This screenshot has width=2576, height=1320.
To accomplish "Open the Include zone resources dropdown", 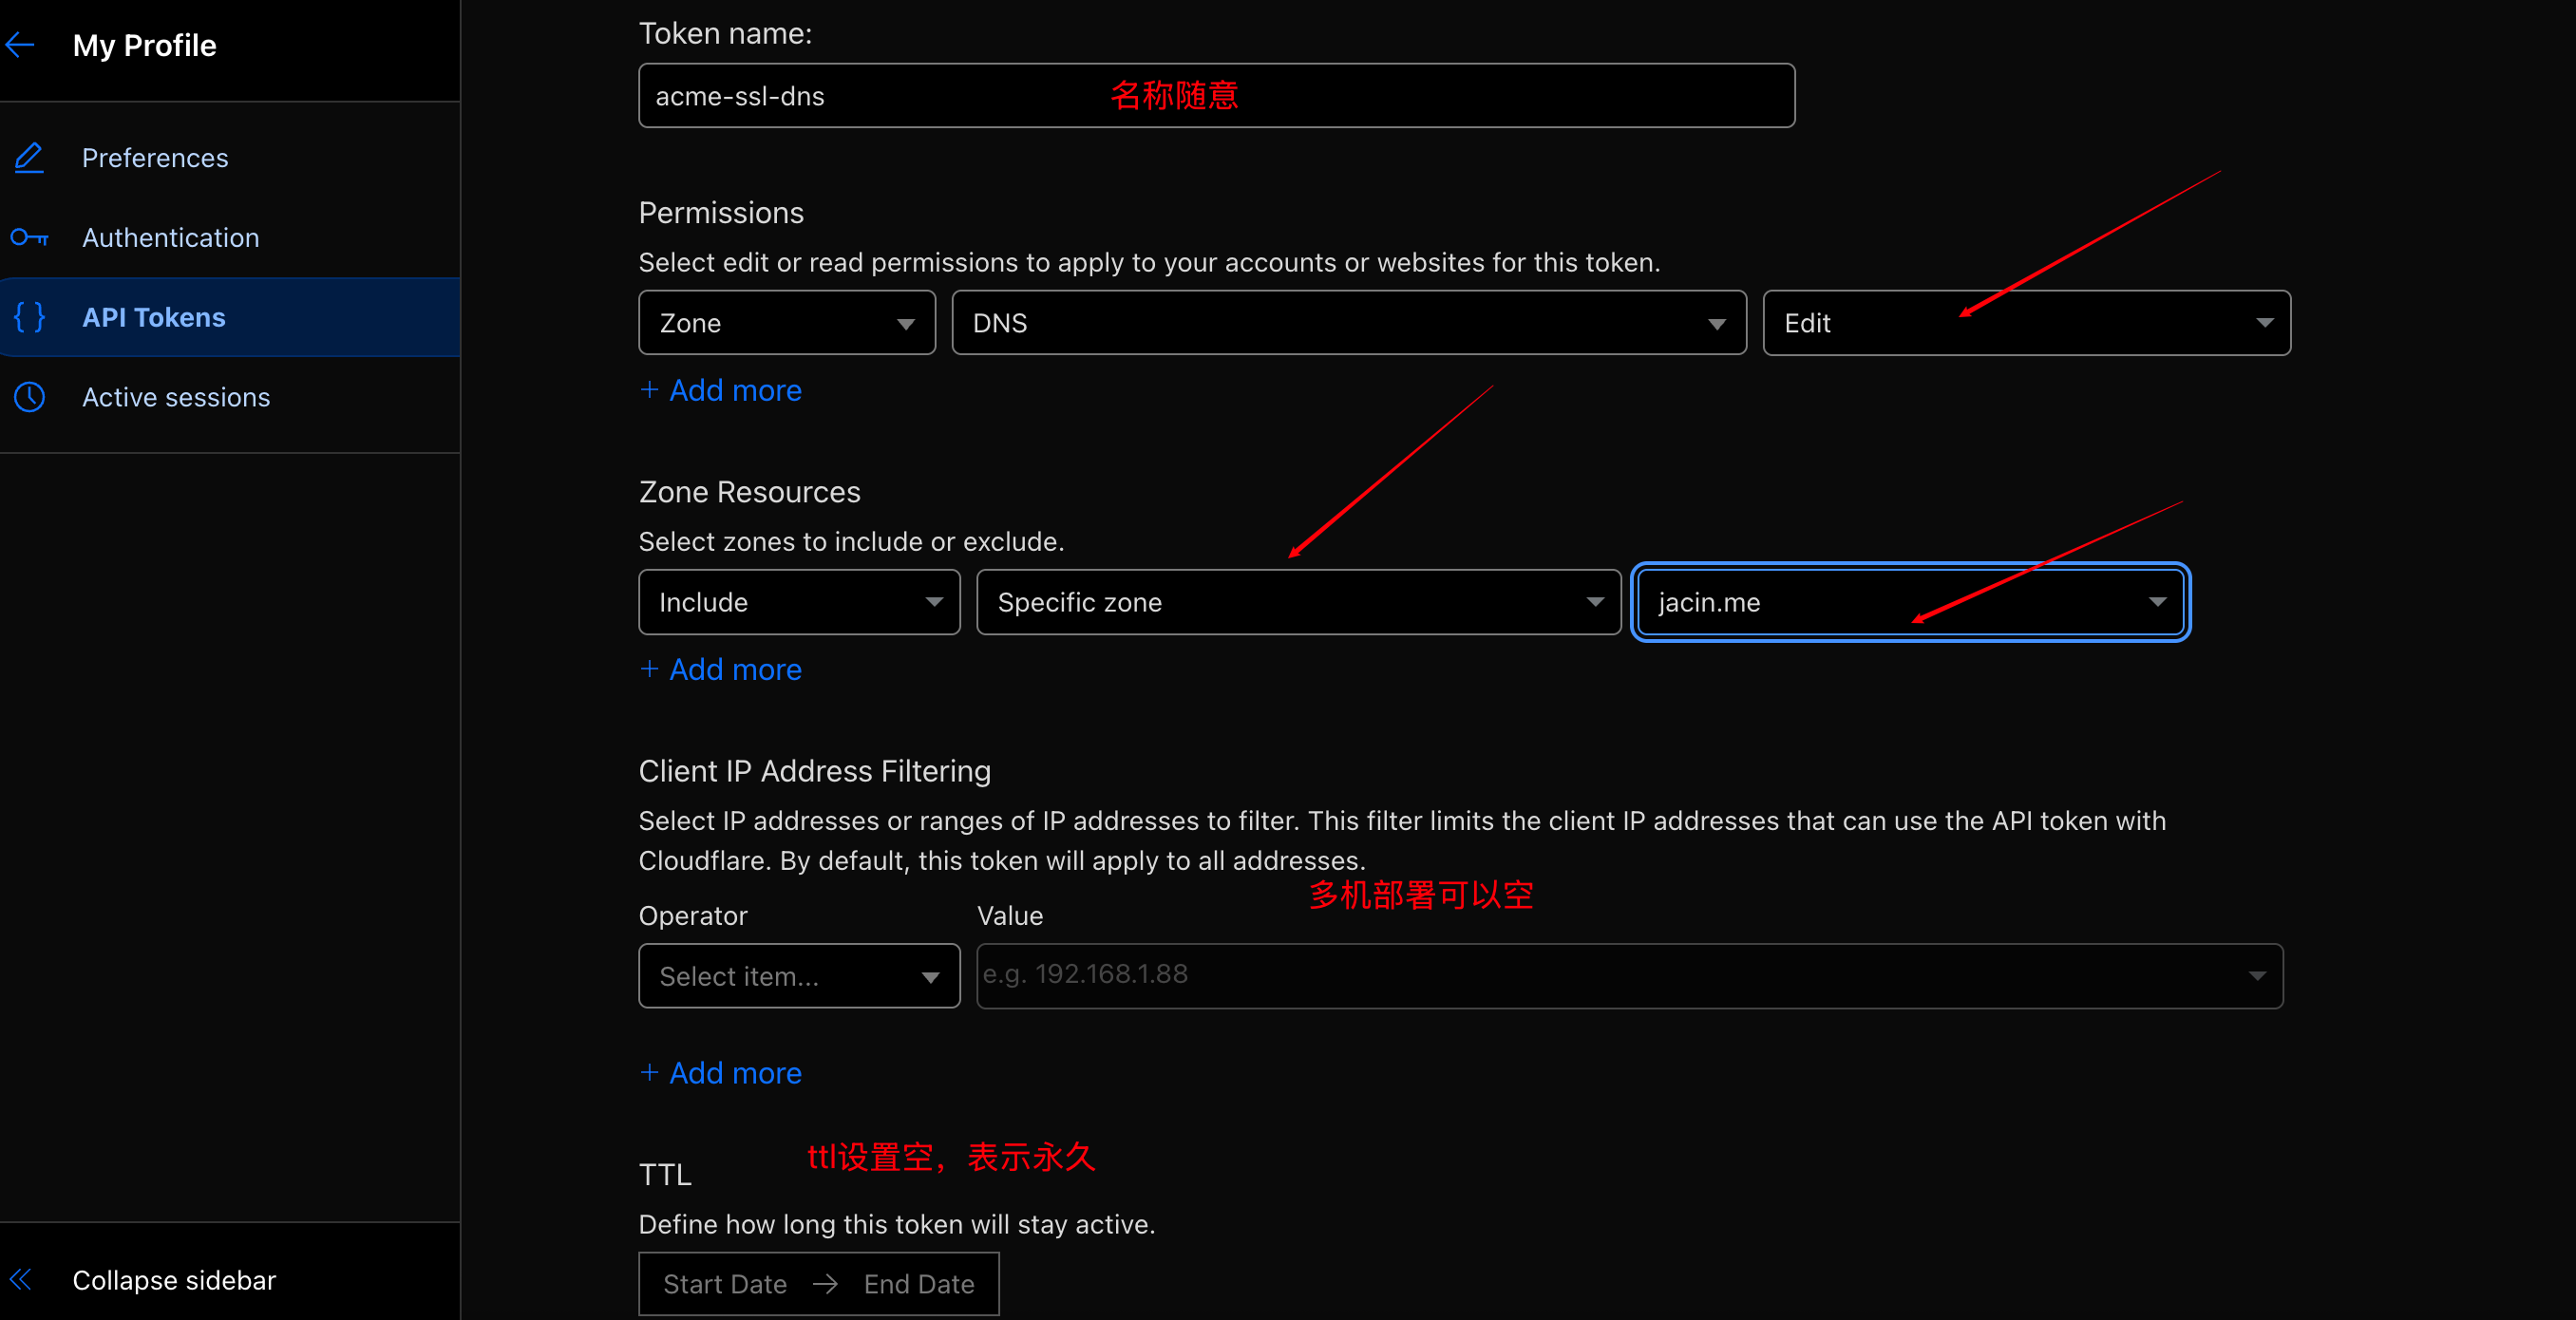I will point(798,602).
